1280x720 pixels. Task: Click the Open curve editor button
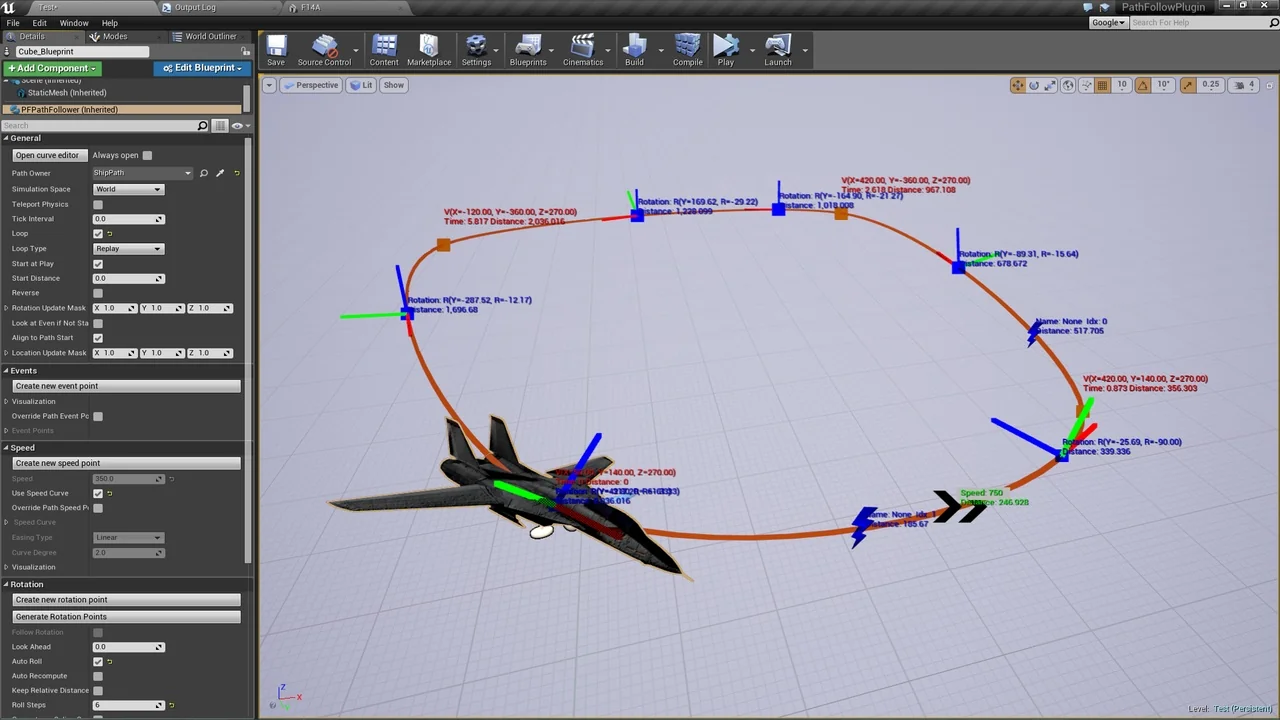(x=47, y=155)
